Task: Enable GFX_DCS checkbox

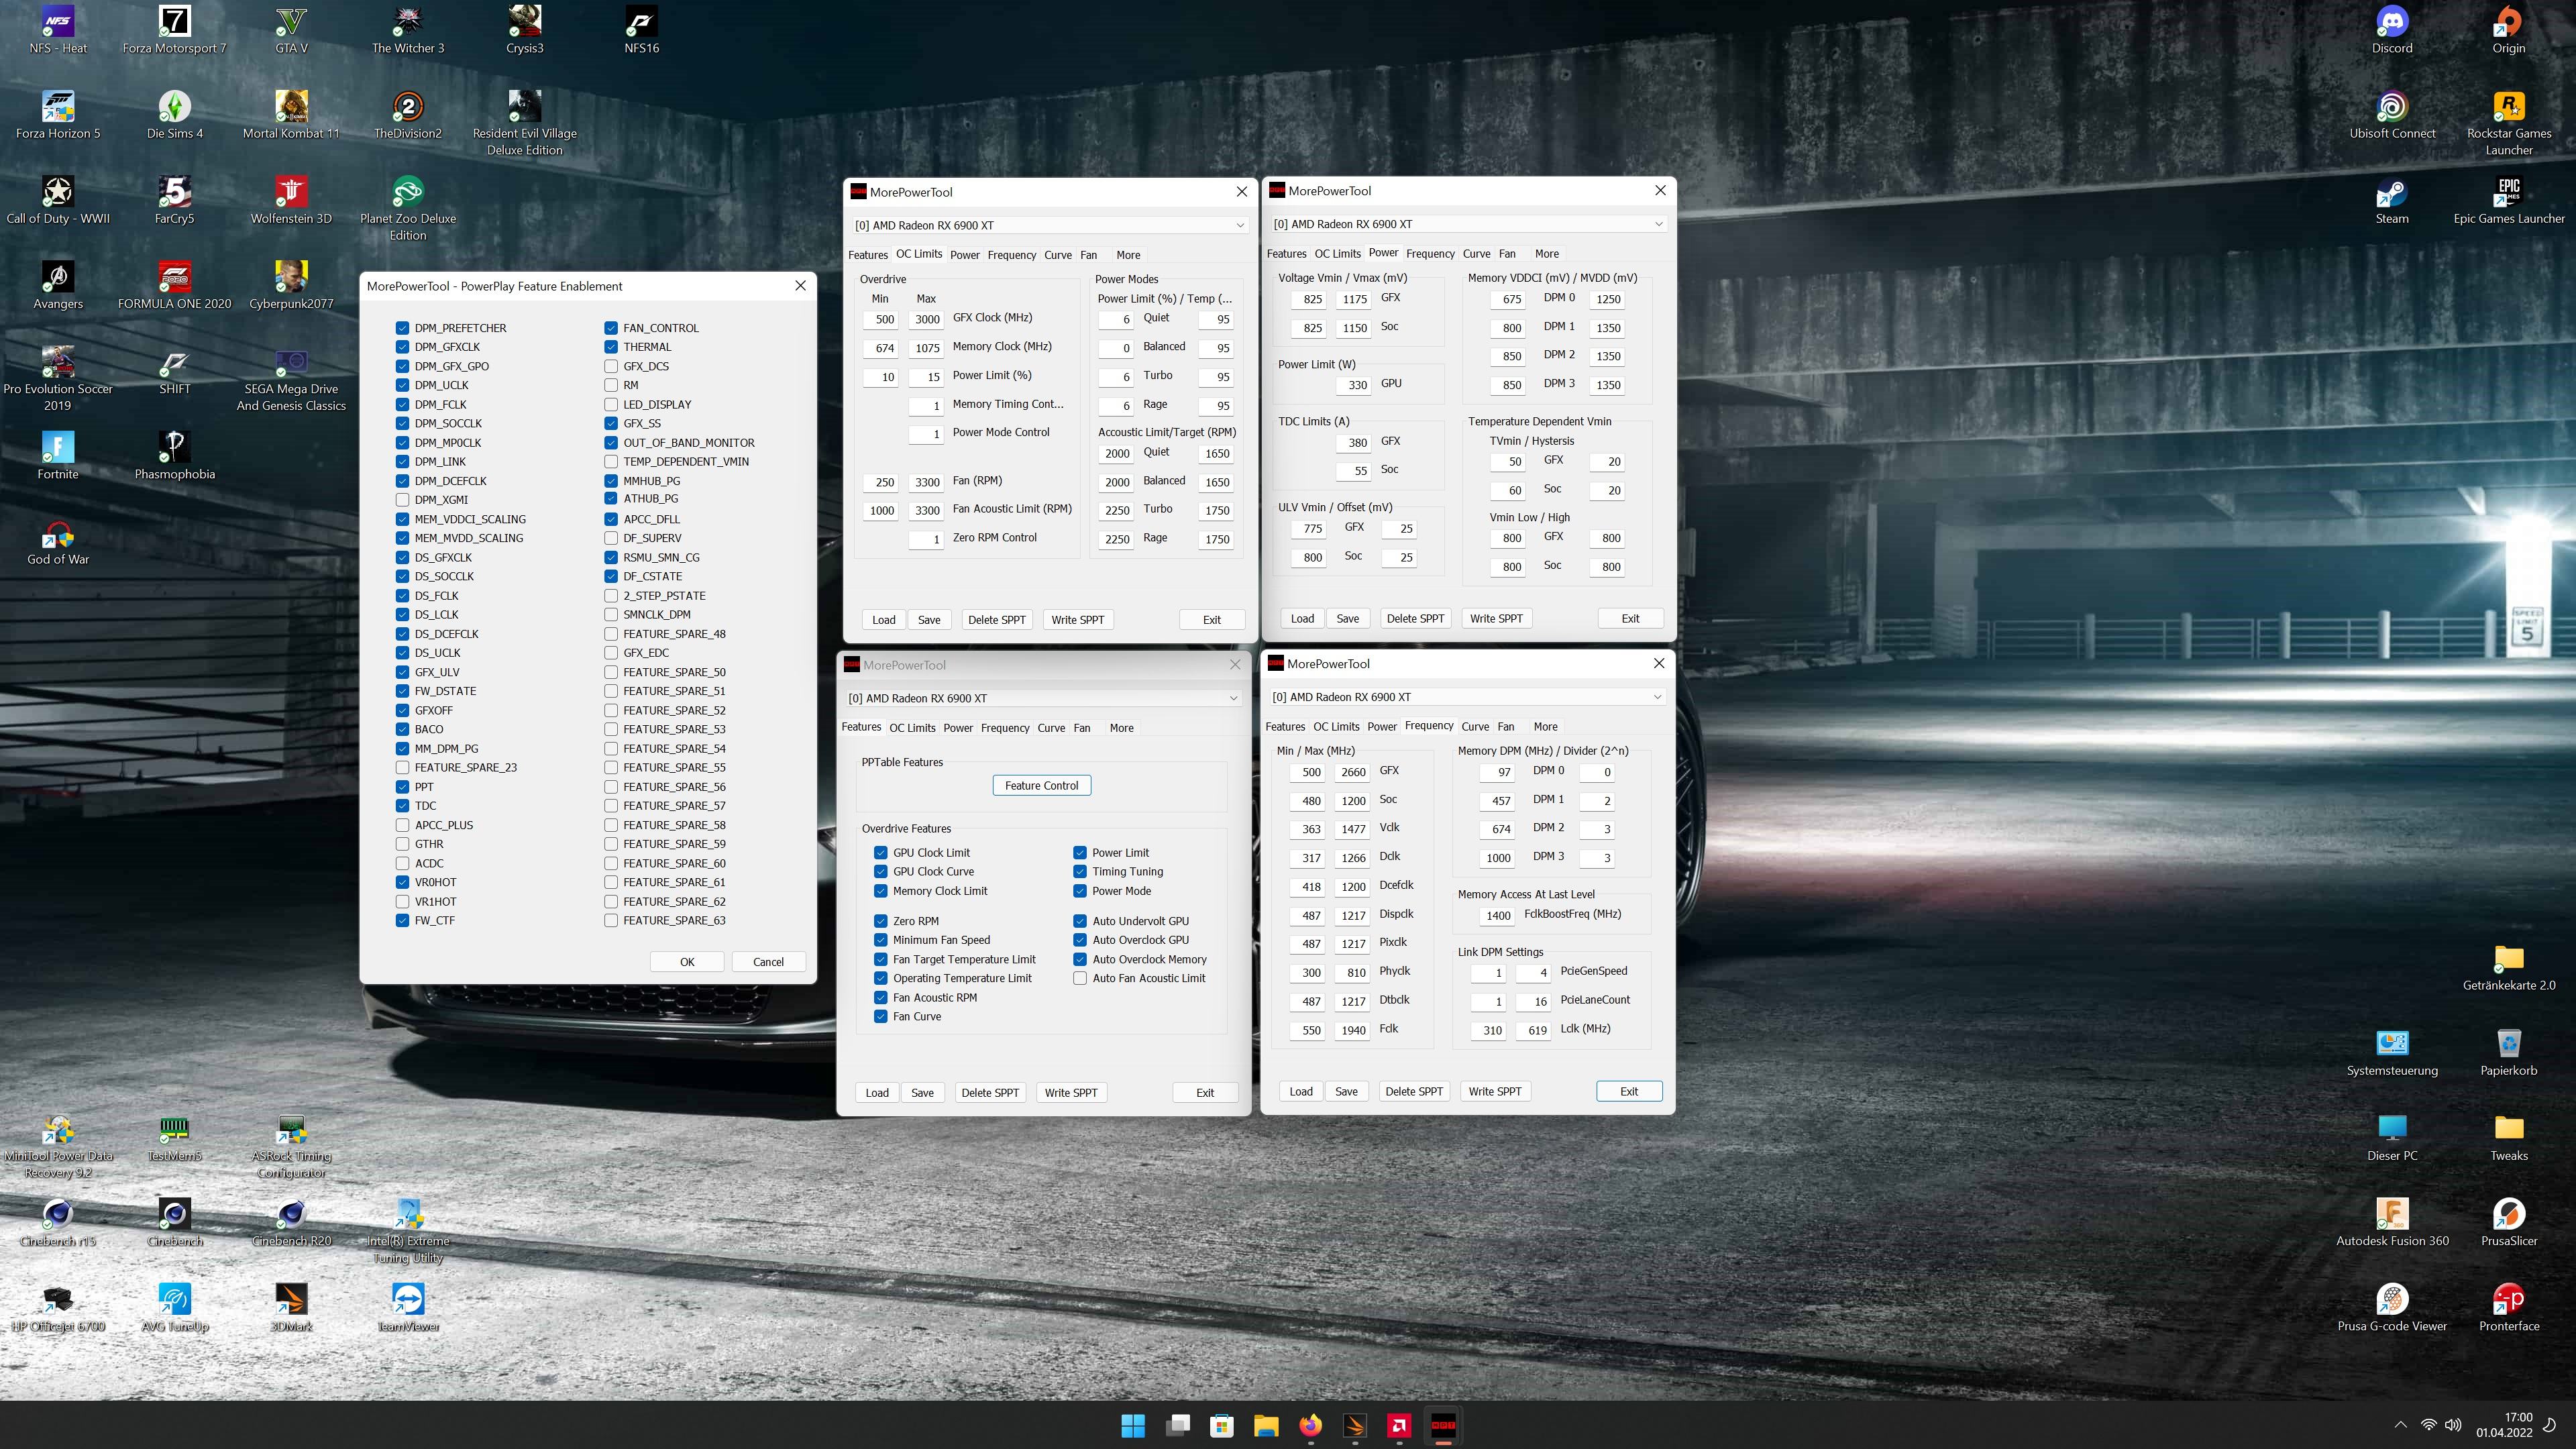Action: point(611,366)
